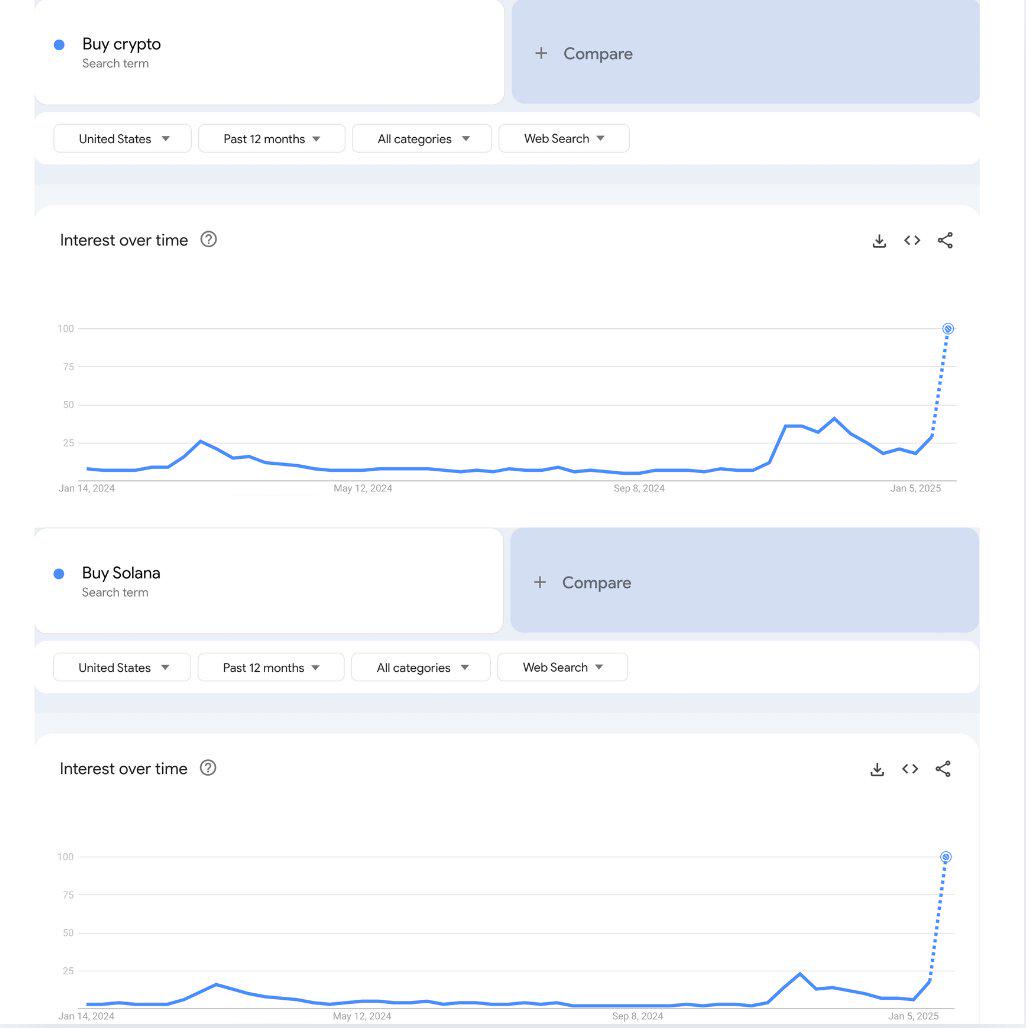Expand the United States dropdown for Buy Solana
The height and width of the screenshot is (1028, 1026).
coord(122,667)
